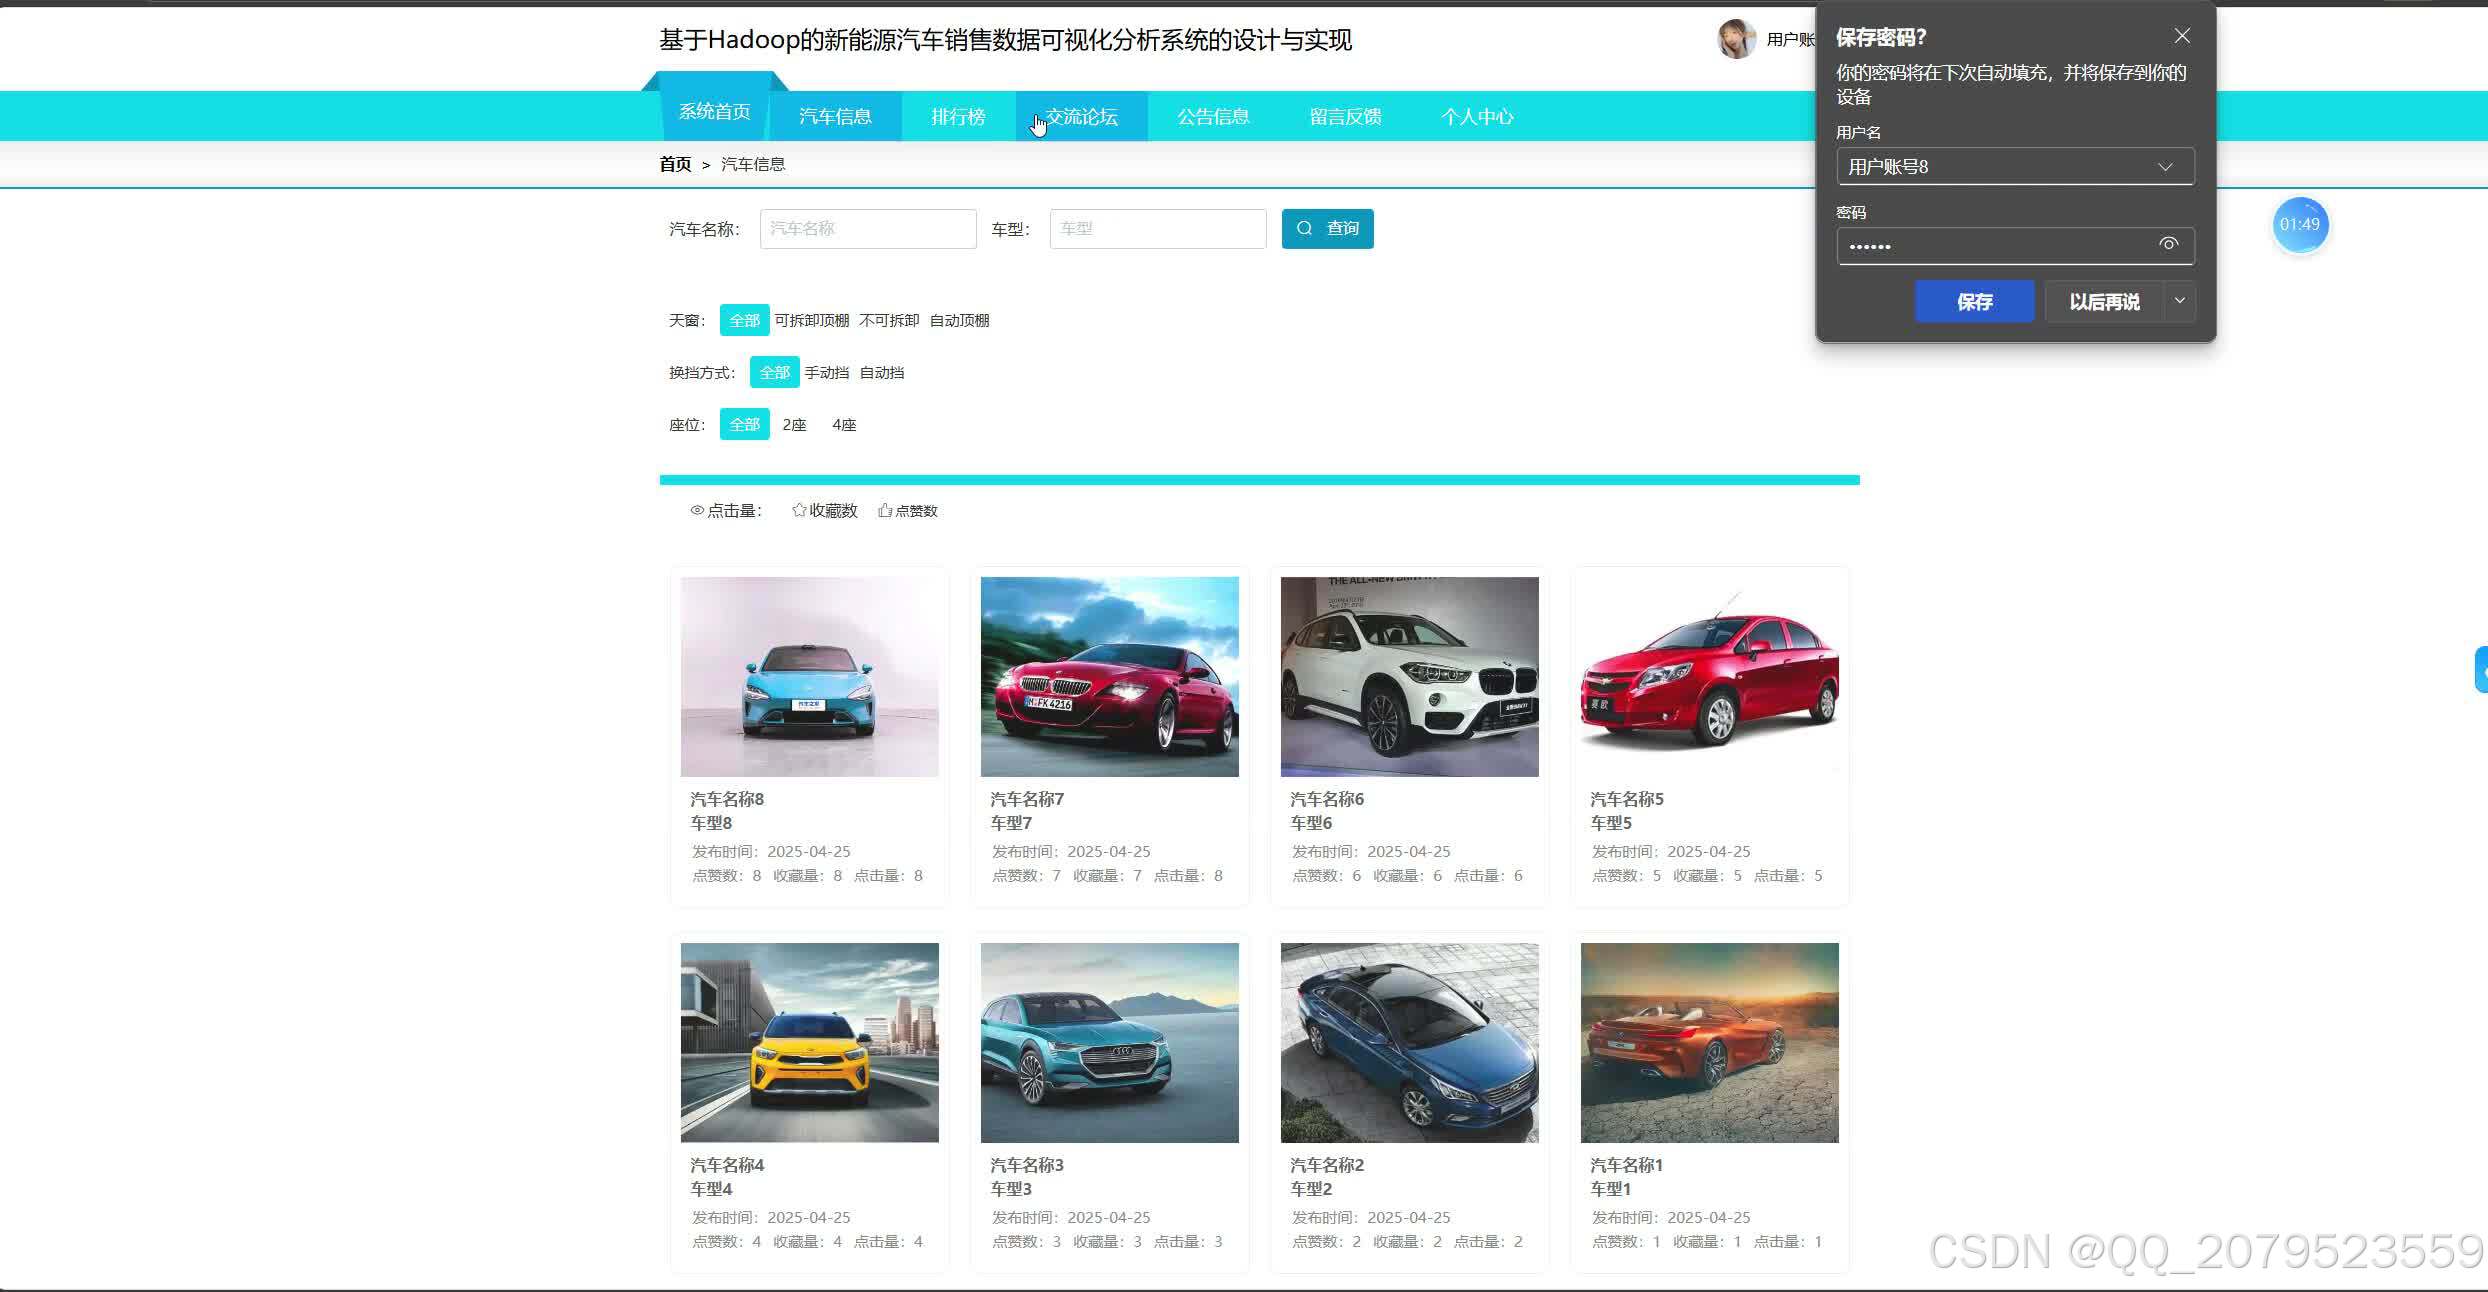
Task: Expand the 用户账号8 username dropdown
Action: (2165, 167)
